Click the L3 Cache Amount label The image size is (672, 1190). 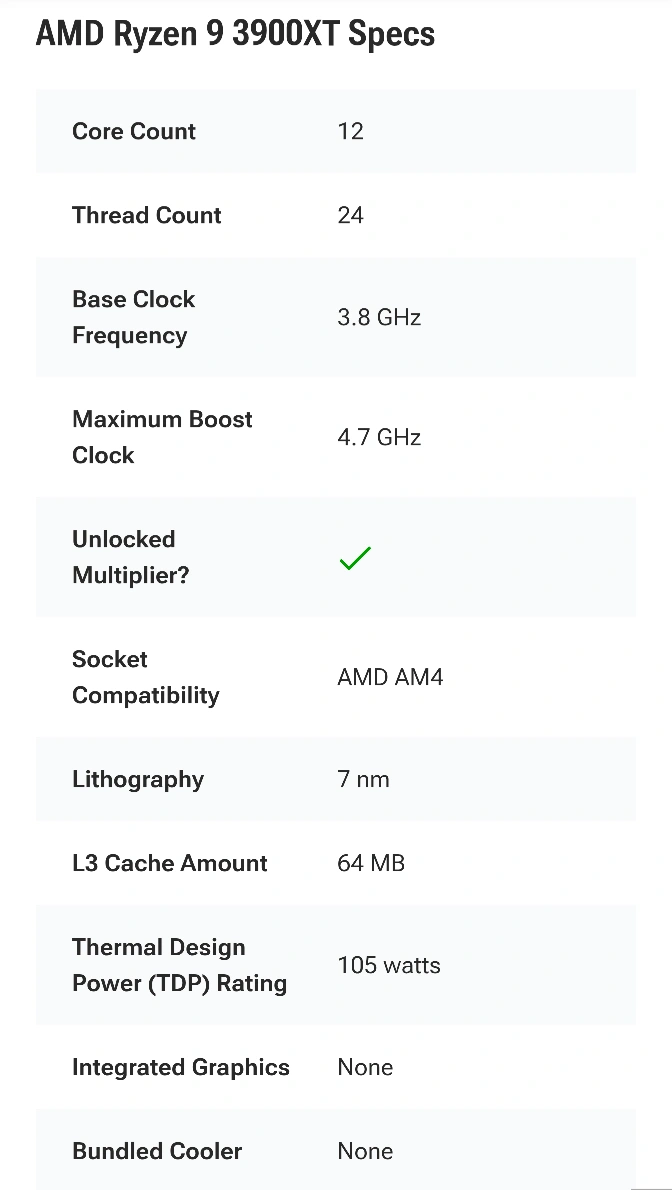pos(170,864)
